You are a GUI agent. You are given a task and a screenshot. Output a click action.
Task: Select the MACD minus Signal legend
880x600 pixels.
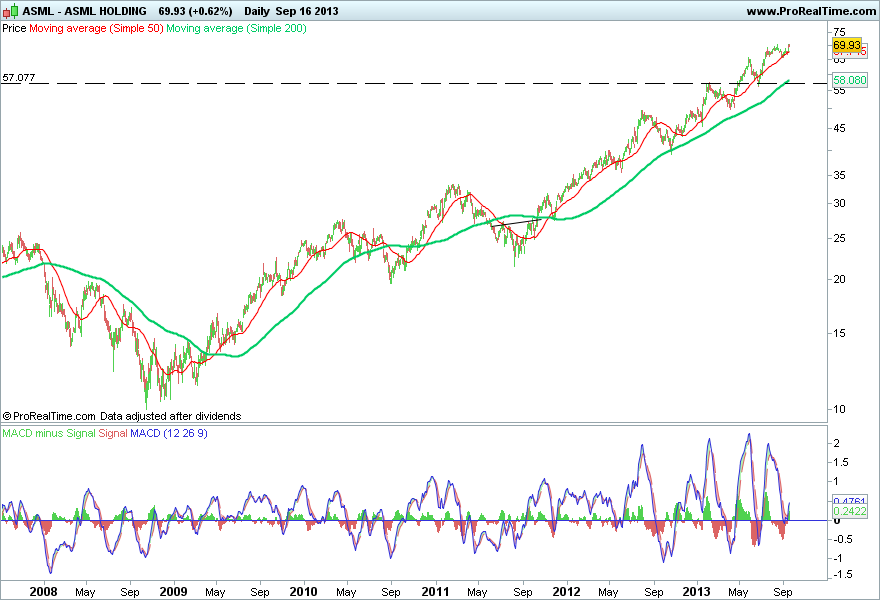click(49, 433)
